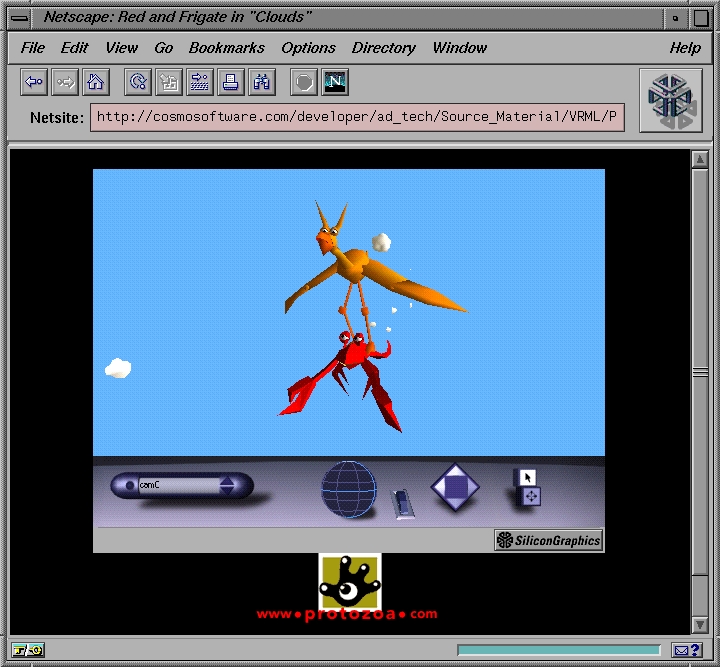Image resolution: width=720 pixels, height=667 pixels.
Task: Open the Options menu
Action: (308, 48)
